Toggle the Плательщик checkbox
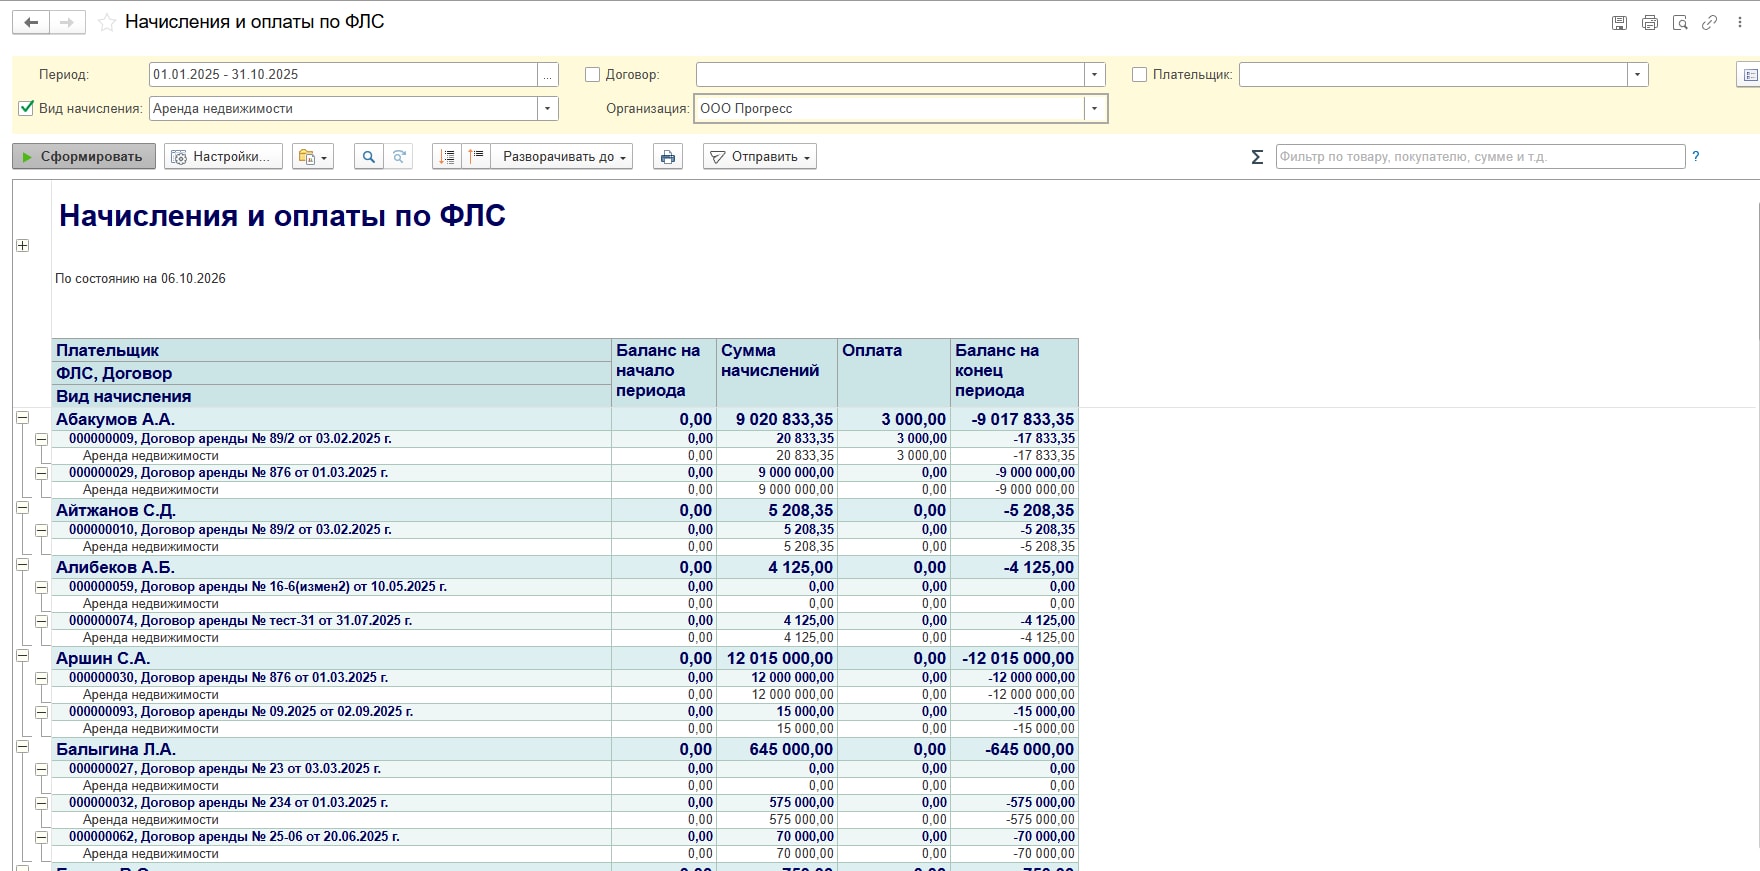The image size is (1760, 871). 1139,75
